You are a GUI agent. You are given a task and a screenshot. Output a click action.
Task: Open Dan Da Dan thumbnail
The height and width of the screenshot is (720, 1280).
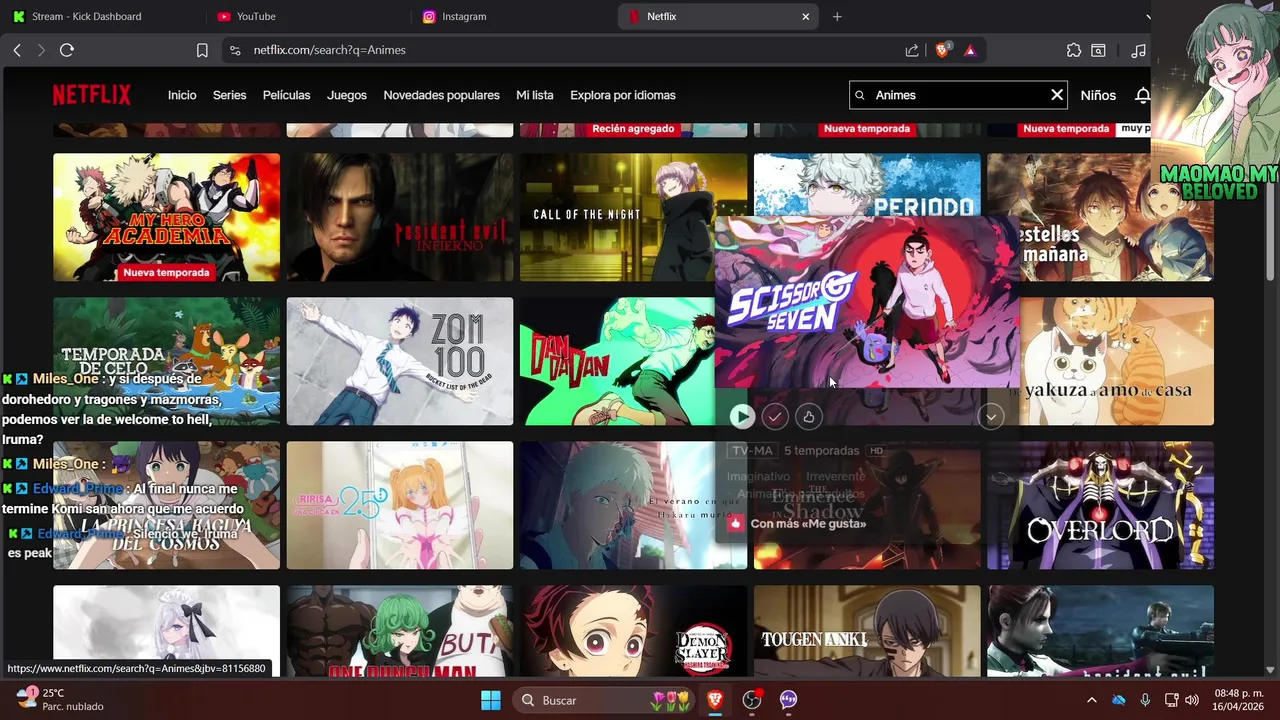click(x=617, y=361)
